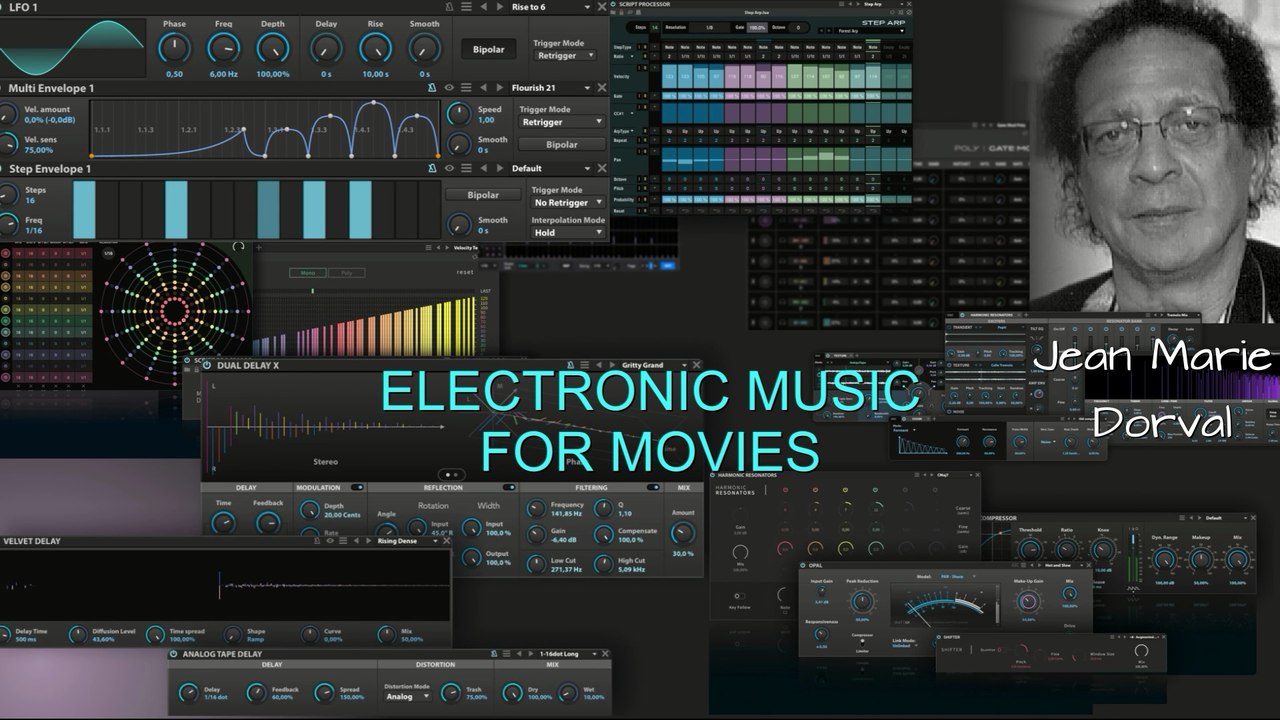
Task: Select previous preset arrow in Multi Envelope 1
Action: (x=484, y=88)
